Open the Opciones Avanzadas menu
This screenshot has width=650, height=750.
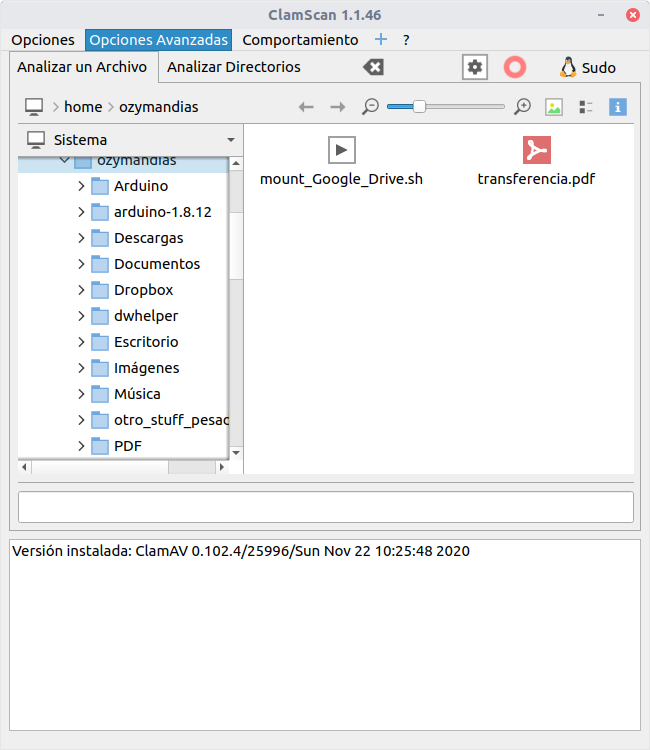pyautogui.click(x=158, y=40)
